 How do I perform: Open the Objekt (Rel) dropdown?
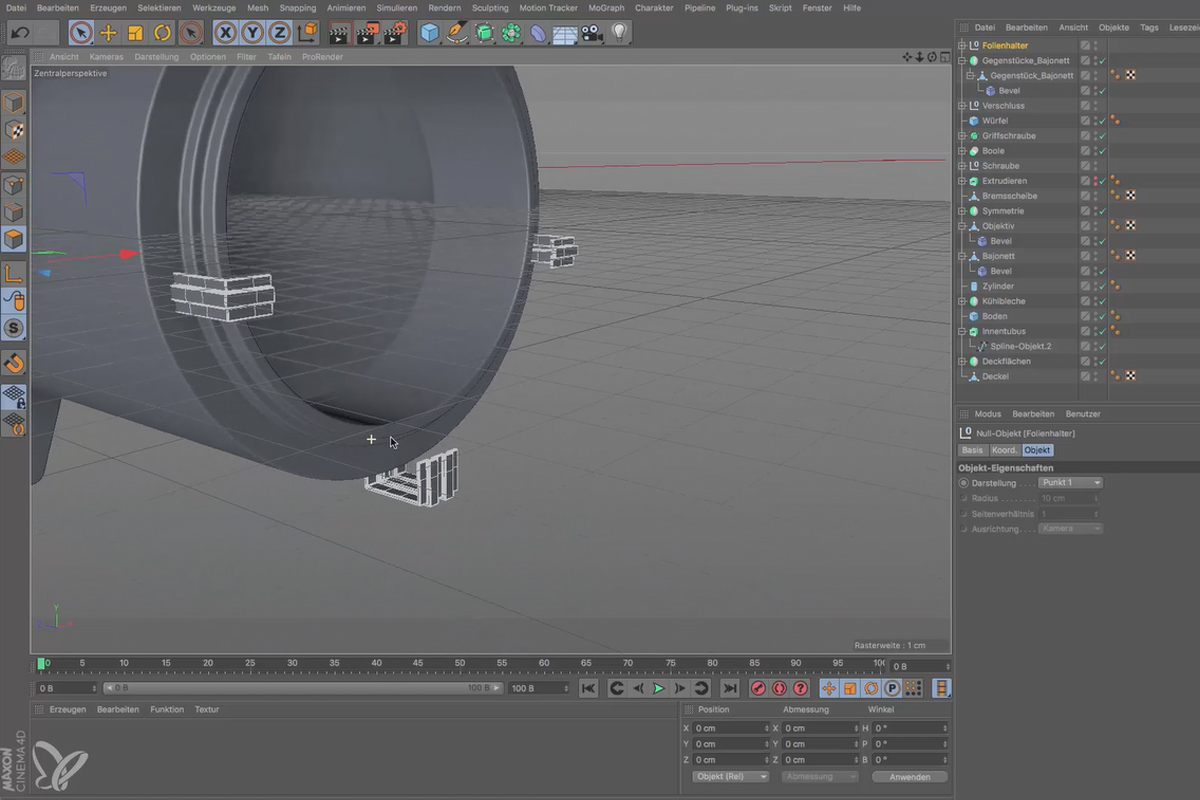coord(730,777)
